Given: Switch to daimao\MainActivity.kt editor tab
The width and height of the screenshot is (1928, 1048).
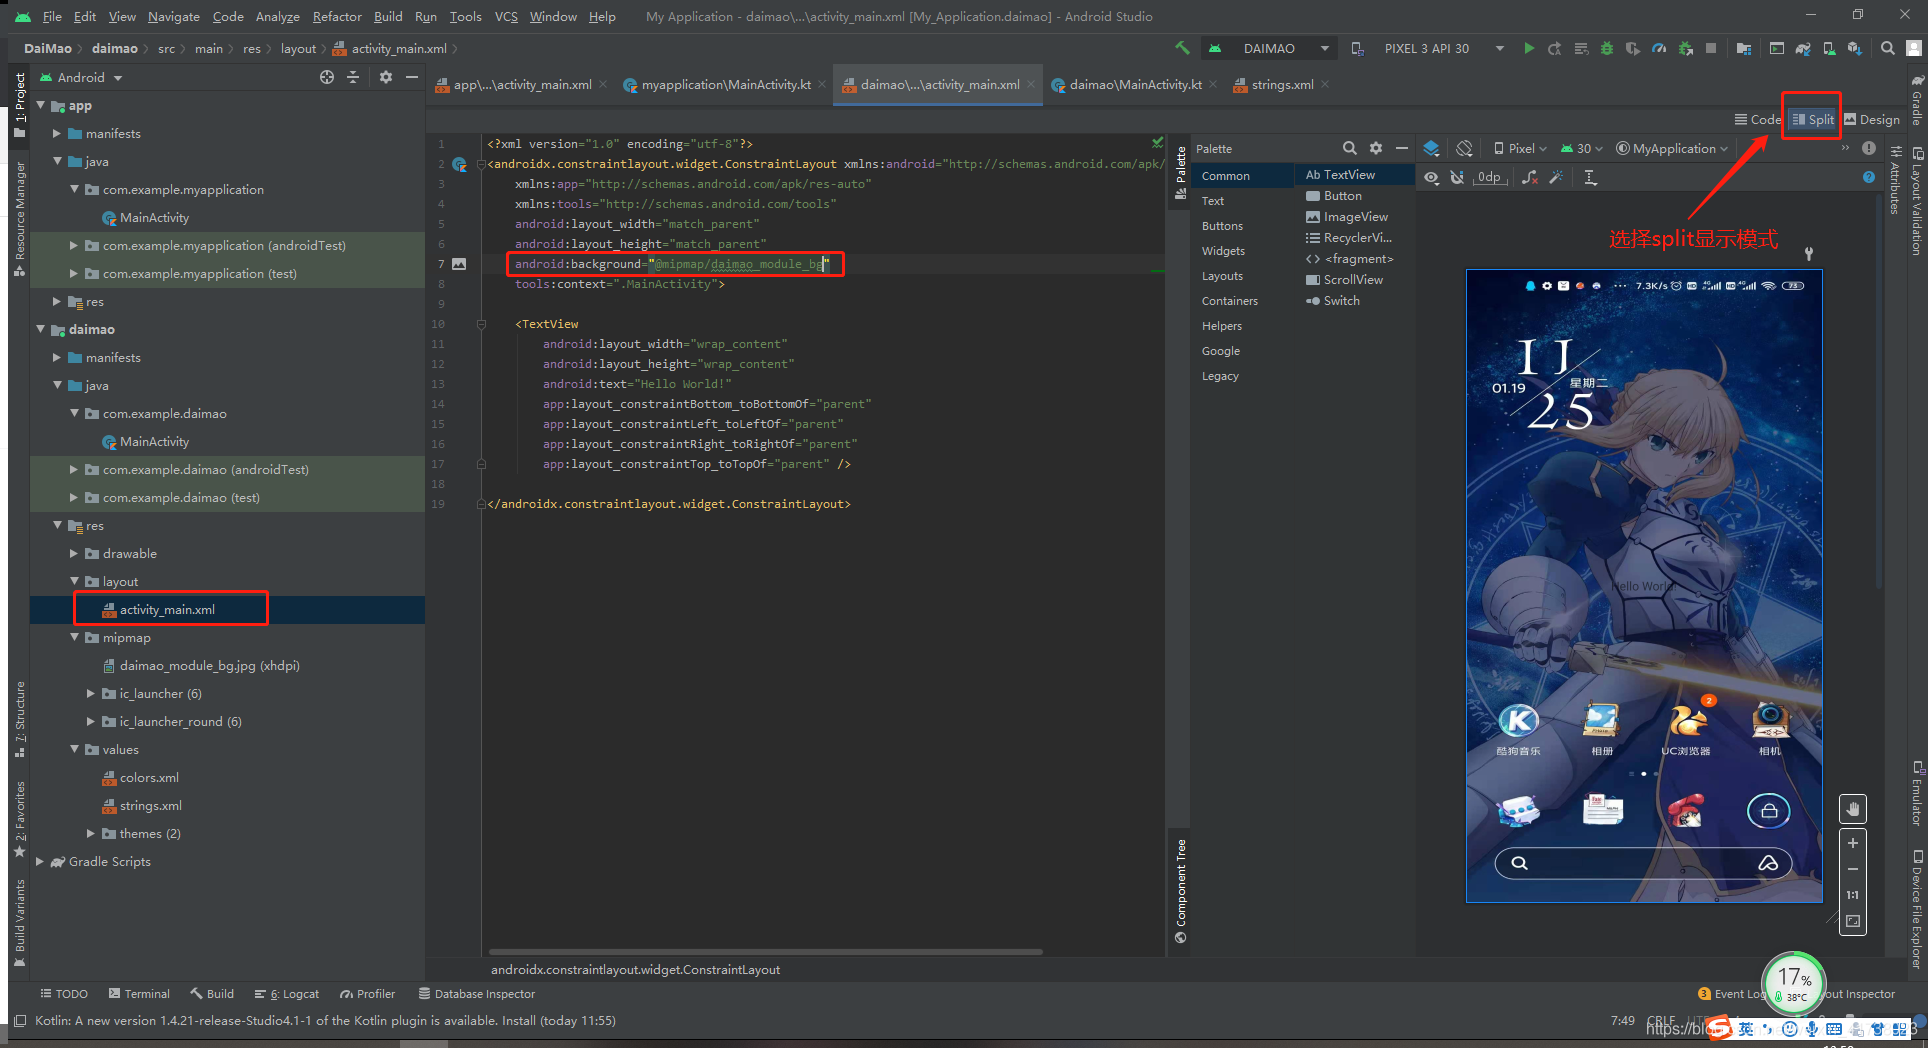Looking at the screenshot, I should [x=1133, y=85].
